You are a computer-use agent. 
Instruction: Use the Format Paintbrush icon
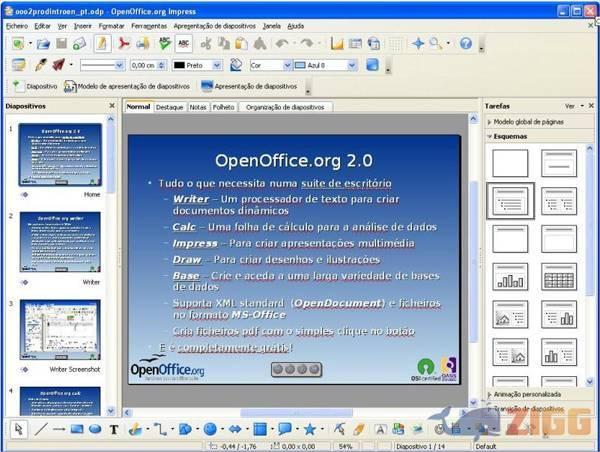(260, 44)
